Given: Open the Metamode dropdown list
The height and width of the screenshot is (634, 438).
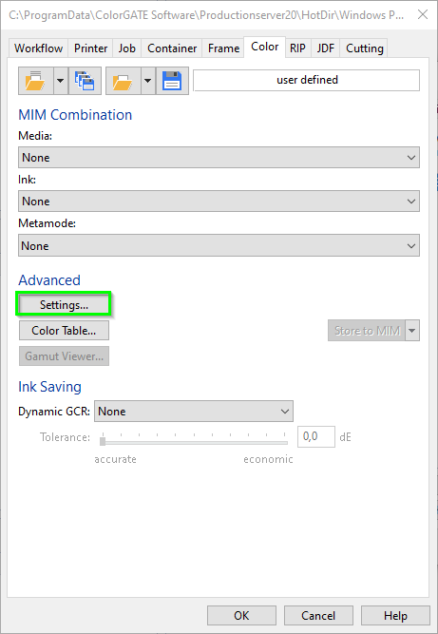Looking at the screenshot, I should point(219,245).
